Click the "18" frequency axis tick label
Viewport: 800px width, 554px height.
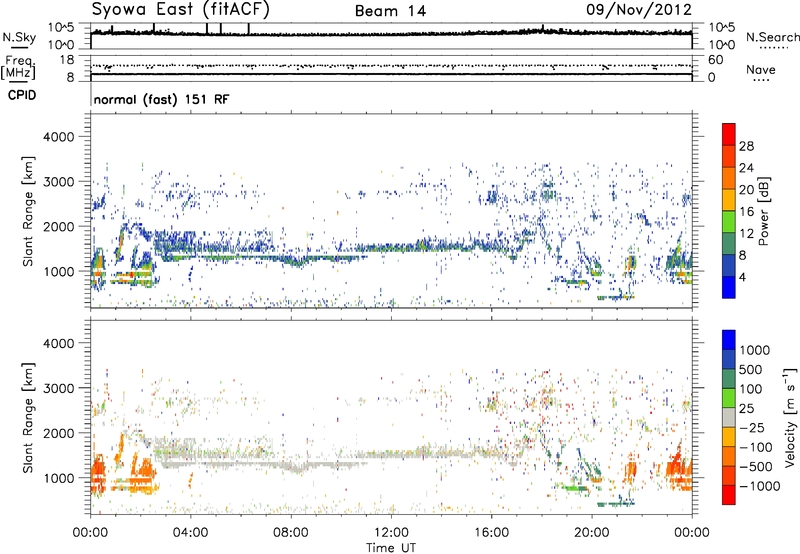pos(67,60)
